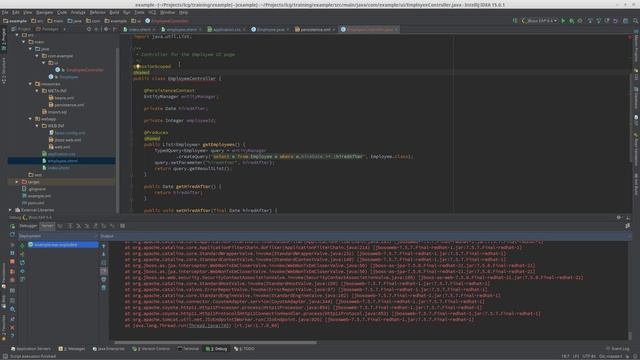640x360 pixels.
Task: Click the Step Over debugger icon
Action: [x=70, y=226]
